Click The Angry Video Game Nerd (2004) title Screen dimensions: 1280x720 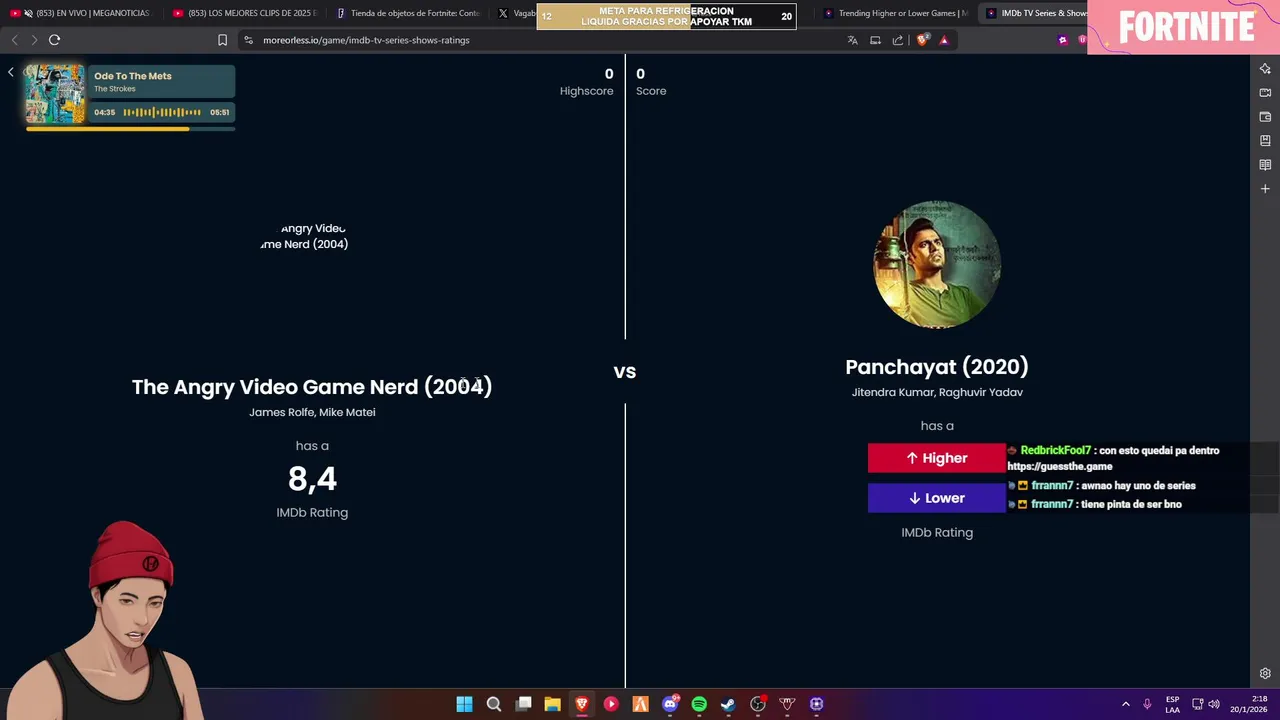coord(312,387)
